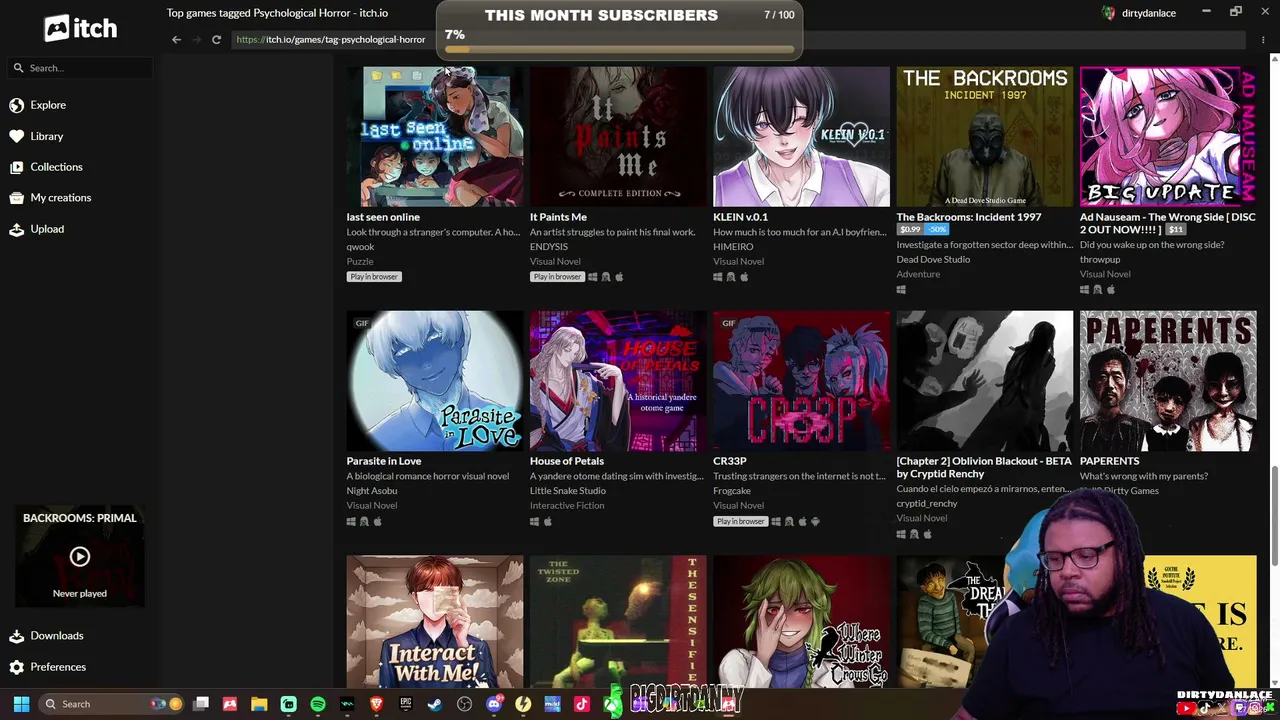Image resolution: width=1280 pixels, height=720 pixels.
Task: Click the My creations rocket icon
Action: click(17, 198)
